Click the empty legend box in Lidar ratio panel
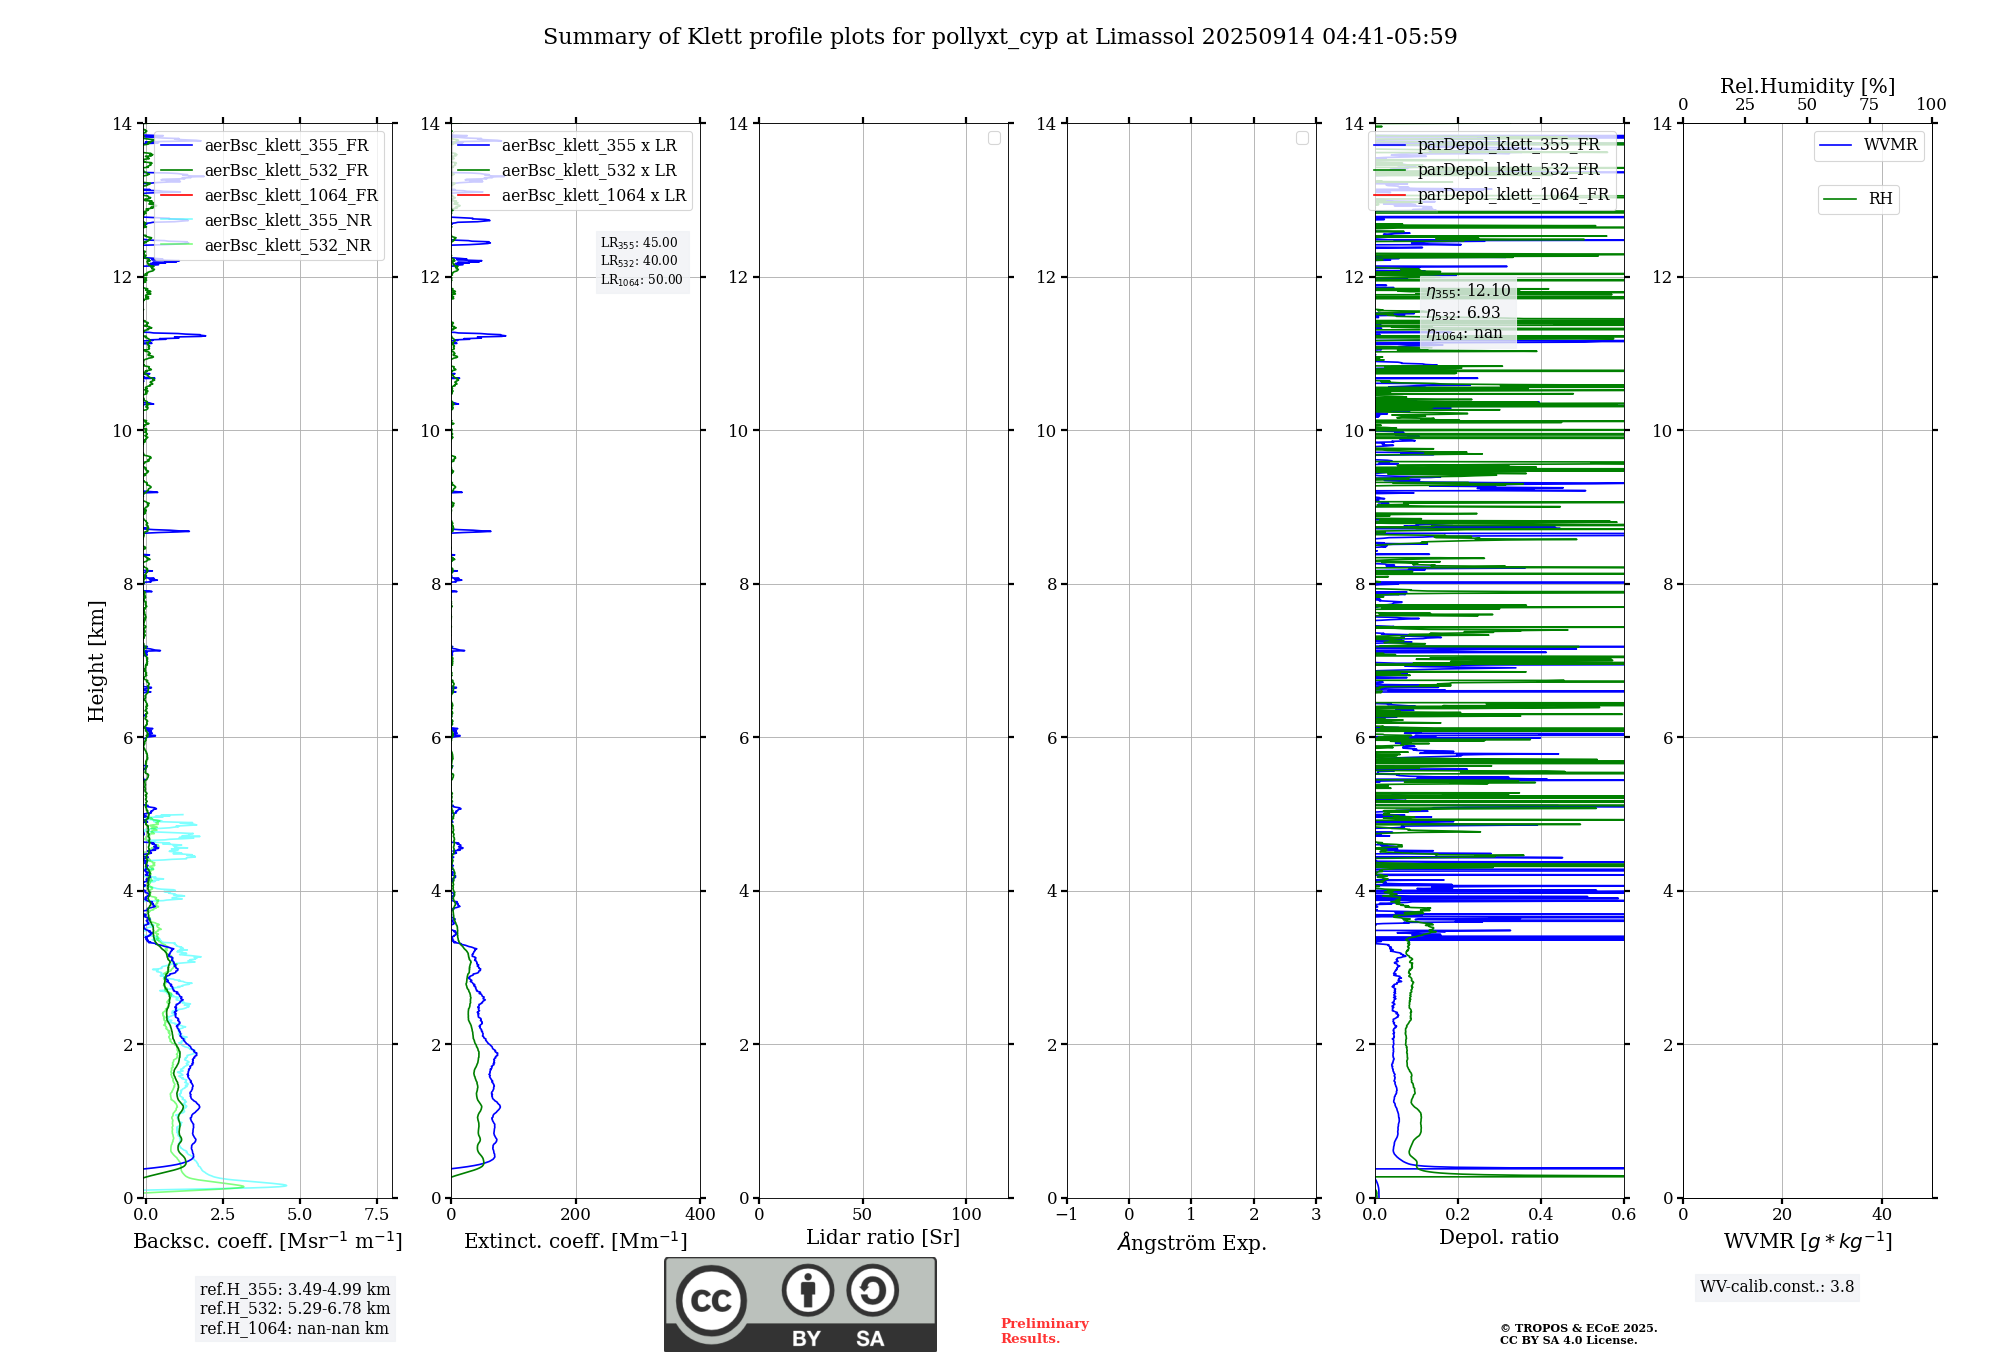This screenshot has height=1360, width=2000. (994, 138)
